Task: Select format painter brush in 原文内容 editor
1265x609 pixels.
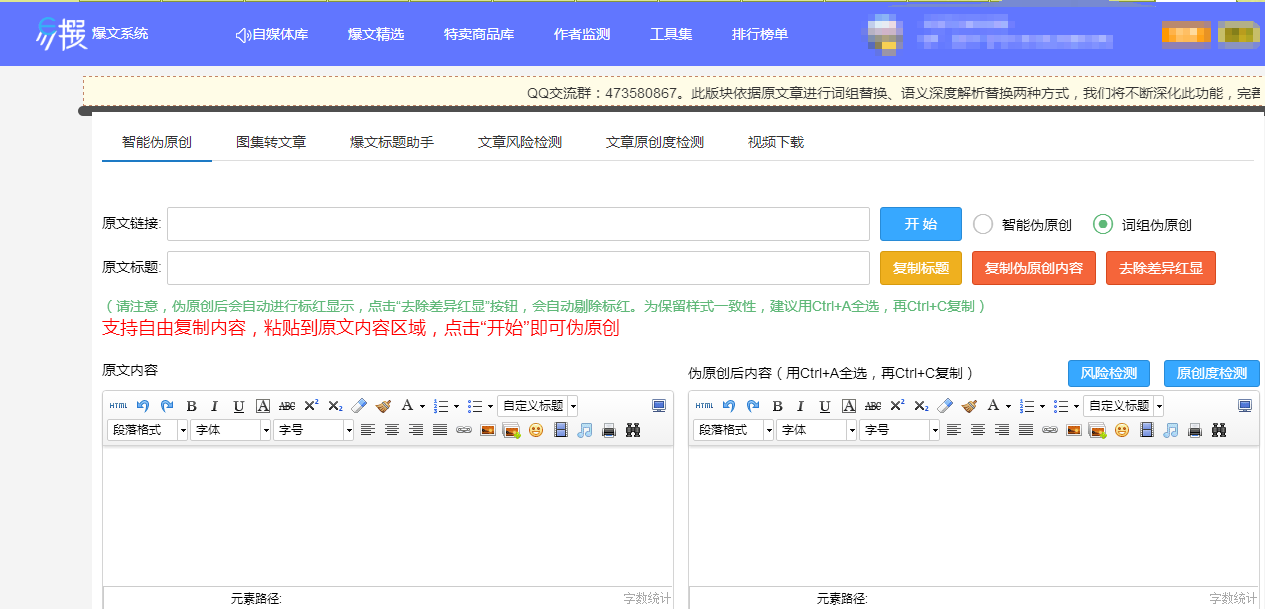Action: [x=383, y=406]
